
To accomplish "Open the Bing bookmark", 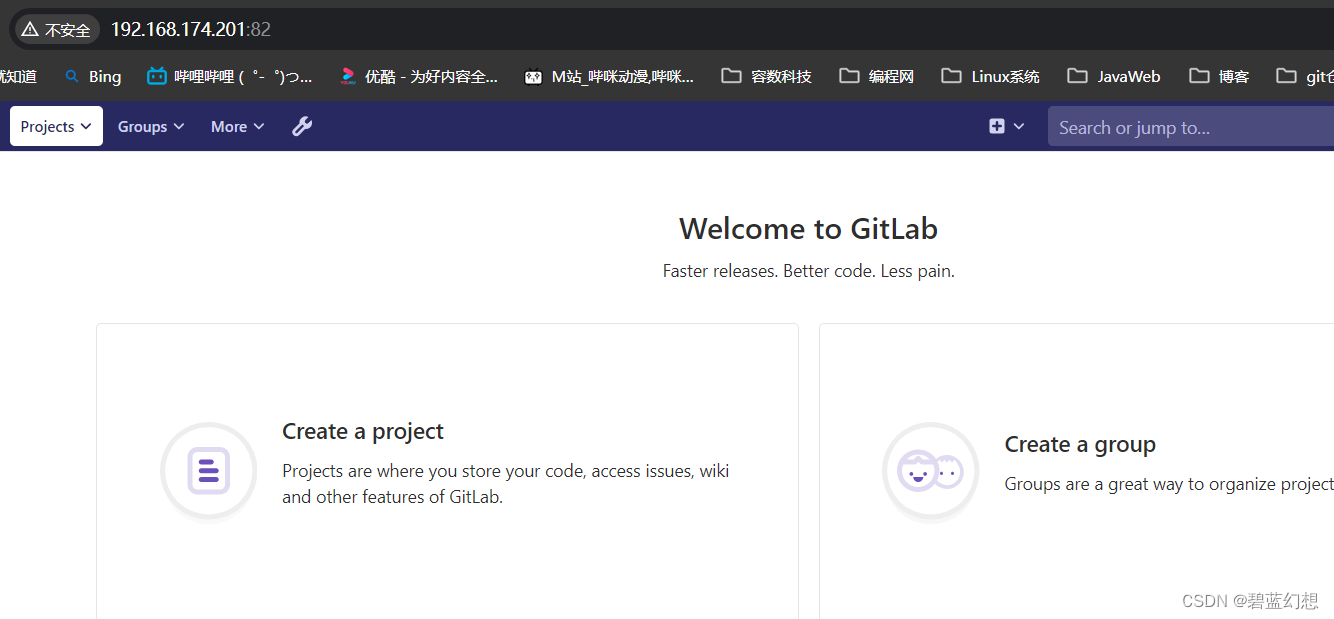I will pos(92,76).
